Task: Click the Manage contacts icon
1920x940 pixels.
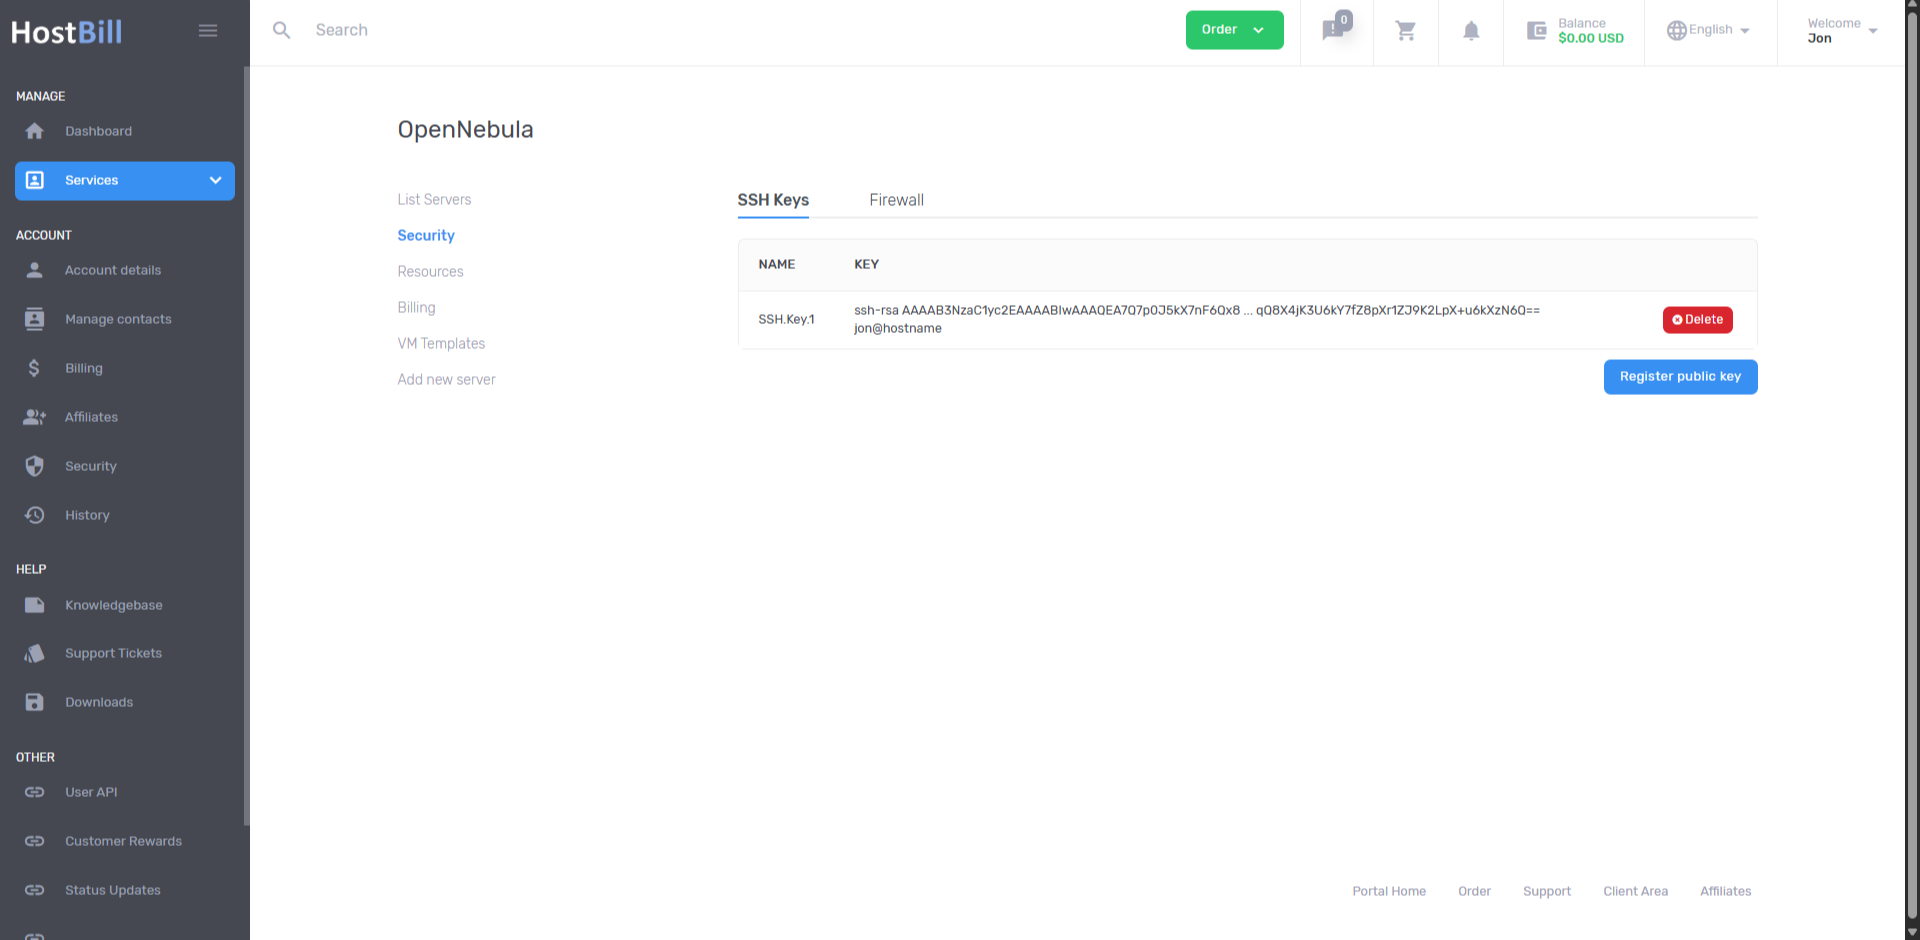Action: 35,319
